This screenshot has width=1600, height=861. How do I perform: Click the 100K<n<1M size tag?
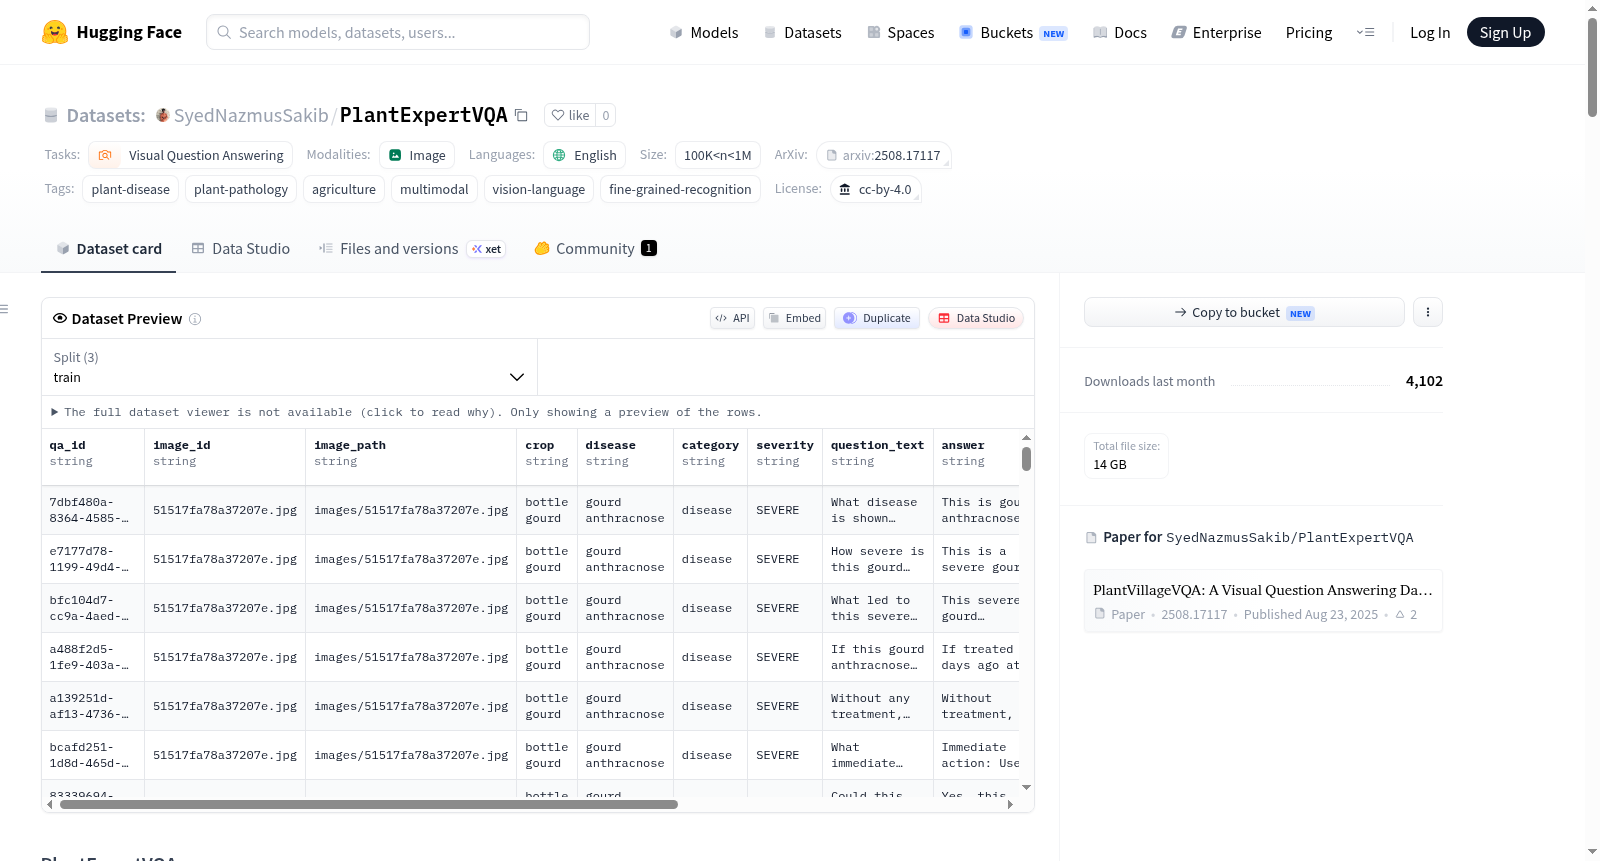(x=718, y=155)
